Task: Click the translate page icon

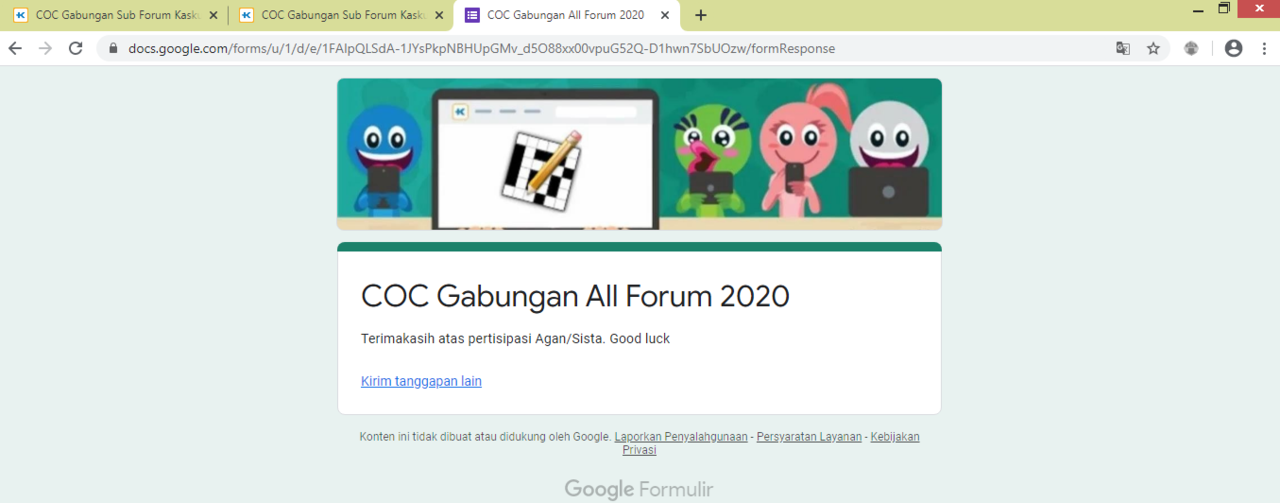Action: coord(1123,48)
